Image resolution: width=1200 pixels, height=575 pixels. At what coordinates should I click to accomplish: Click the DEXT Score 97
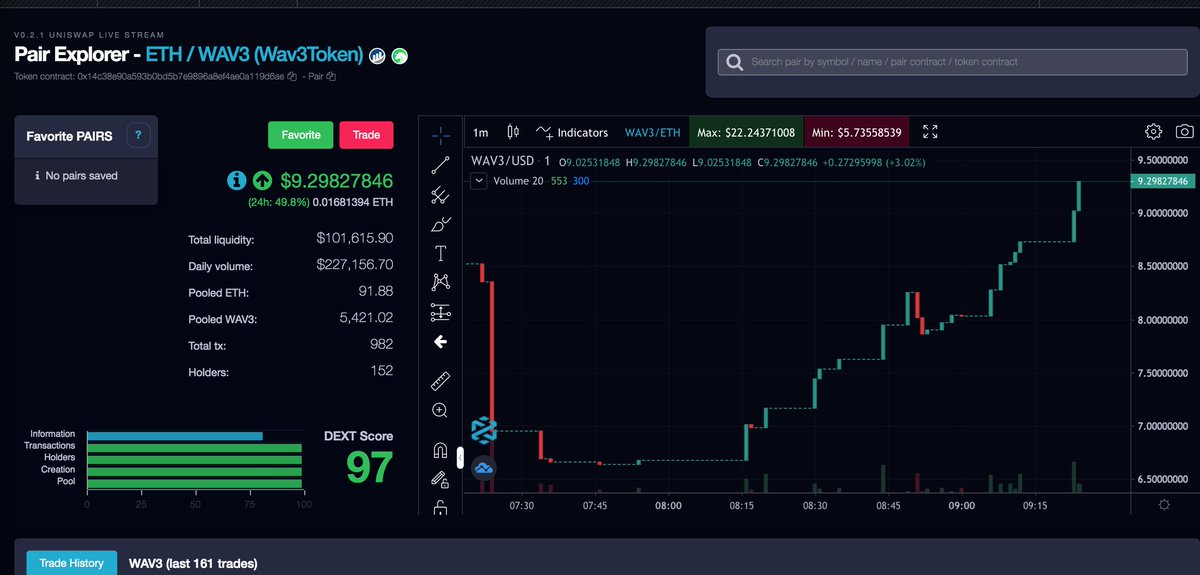(369, 468)
